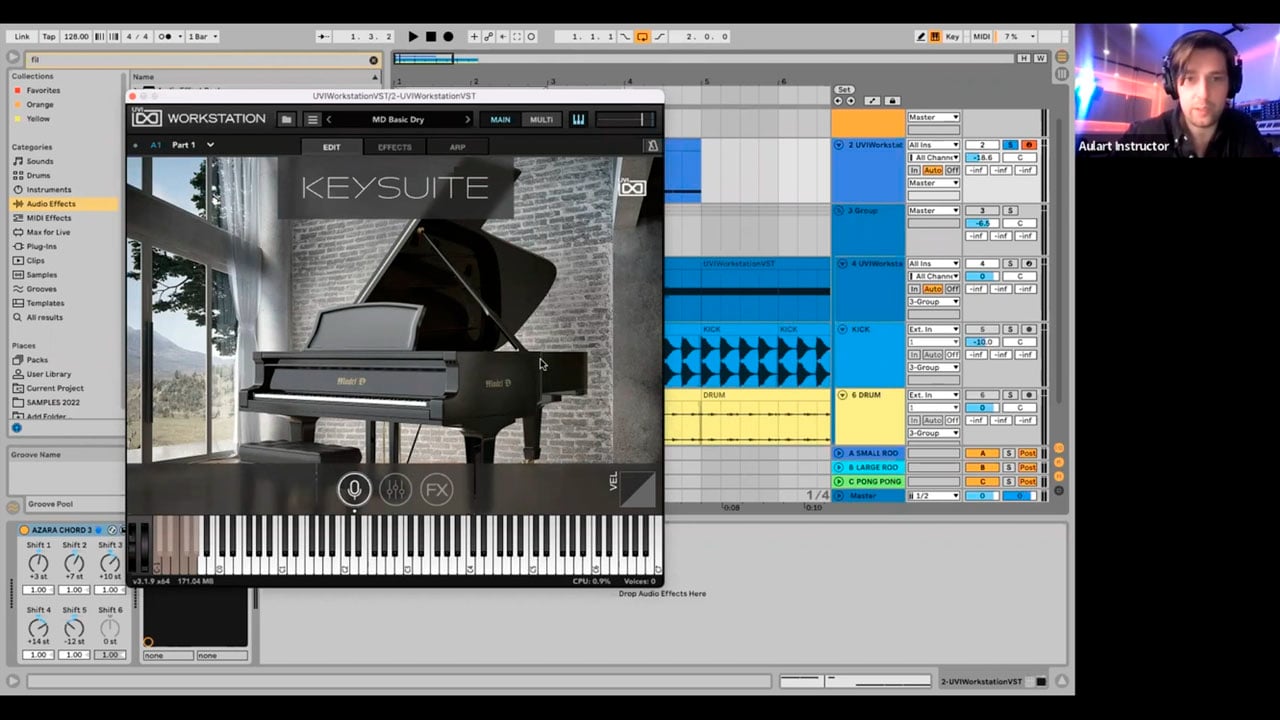Click the KeySuite microphone page icon
The width and height of the screenshot is (1280, 720).
pyautogui.click(x=354, y=489)
